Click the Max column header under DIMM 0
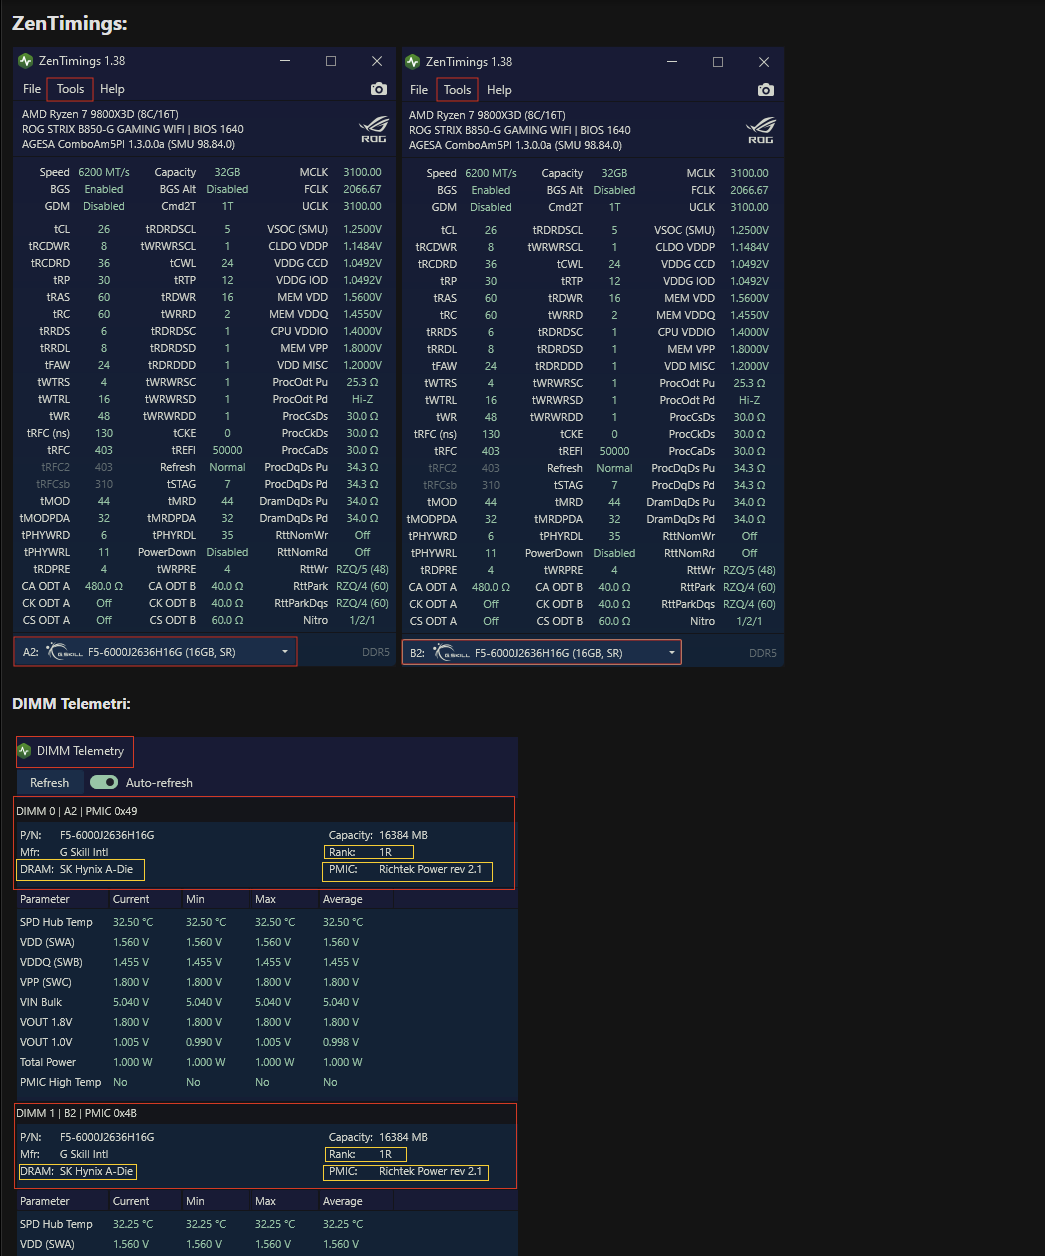Screen dimensions: 1045x1256 265,899
